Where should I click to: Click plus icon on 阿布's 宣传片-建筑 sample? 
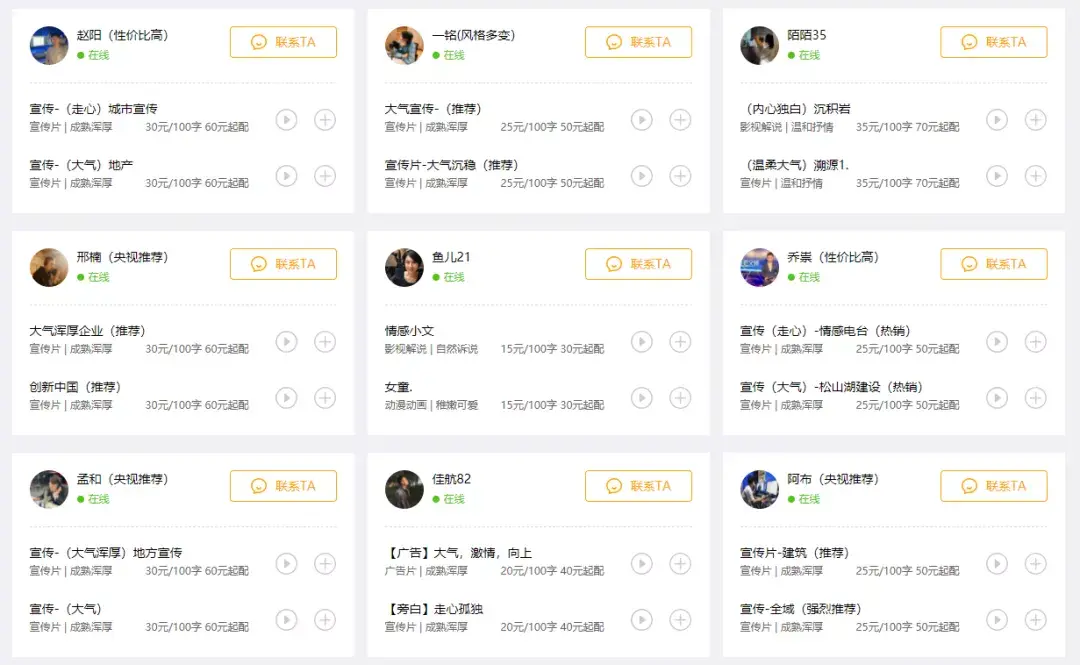click(1034, 563)
